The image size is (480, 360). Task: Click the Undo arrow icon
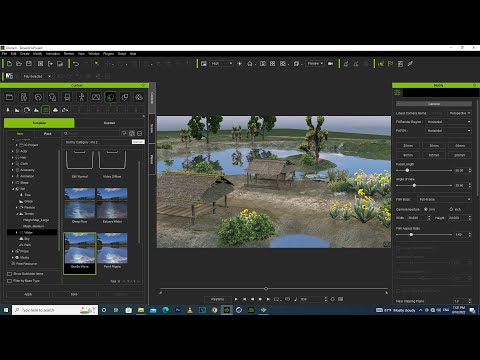[x=76, y=64]
